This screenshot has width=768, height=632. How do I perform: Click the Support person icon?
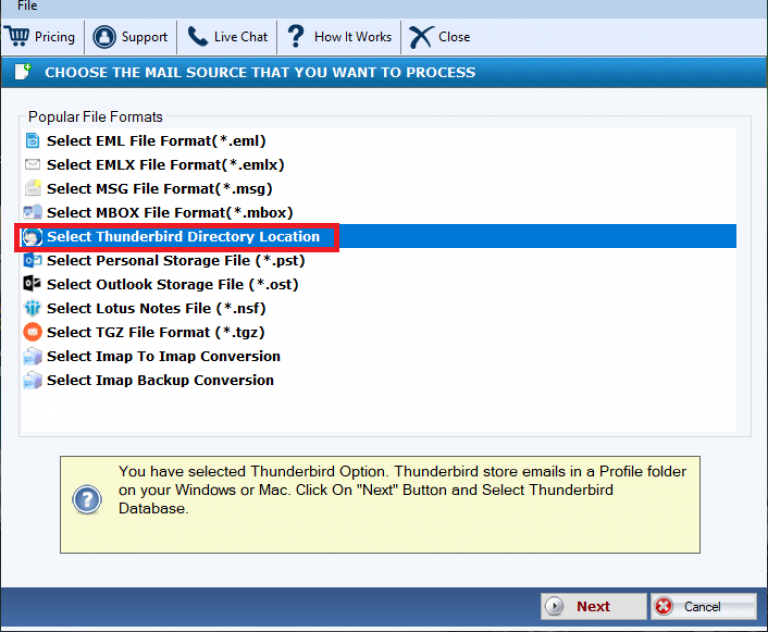(104, 37)
